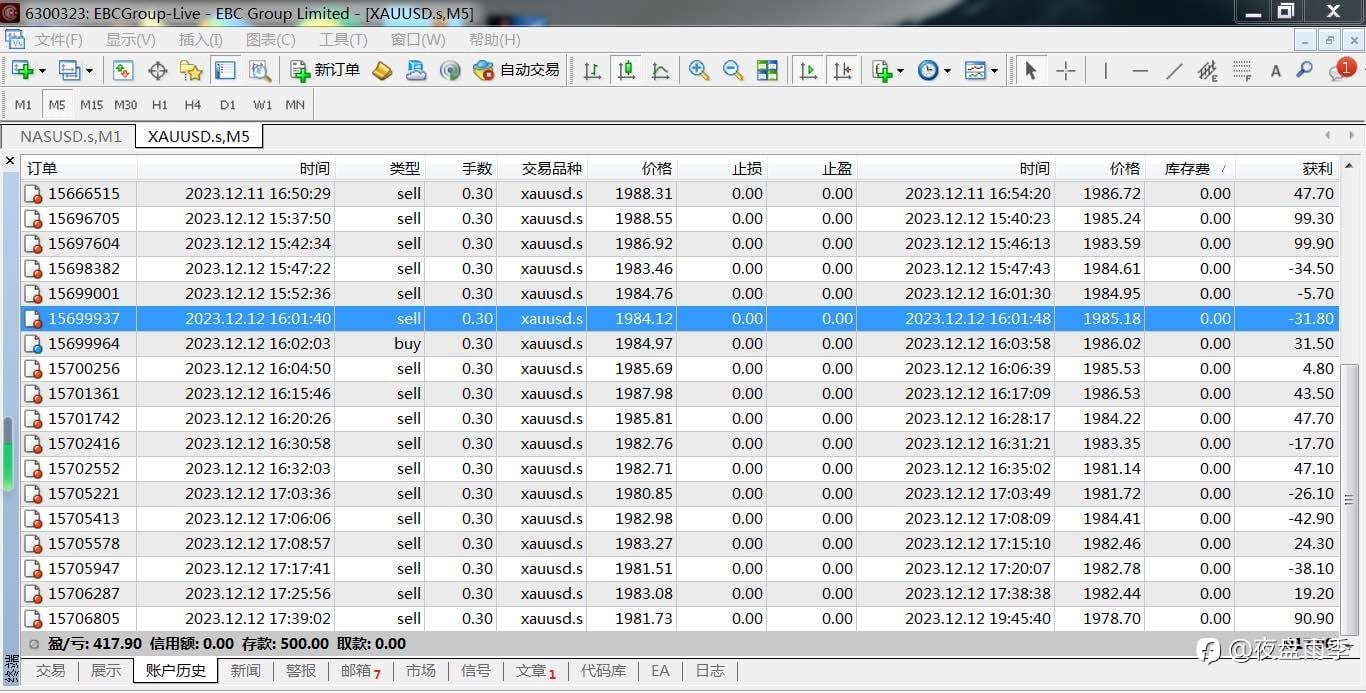Expand the Profiles dropdown arrow

point(89,71)
